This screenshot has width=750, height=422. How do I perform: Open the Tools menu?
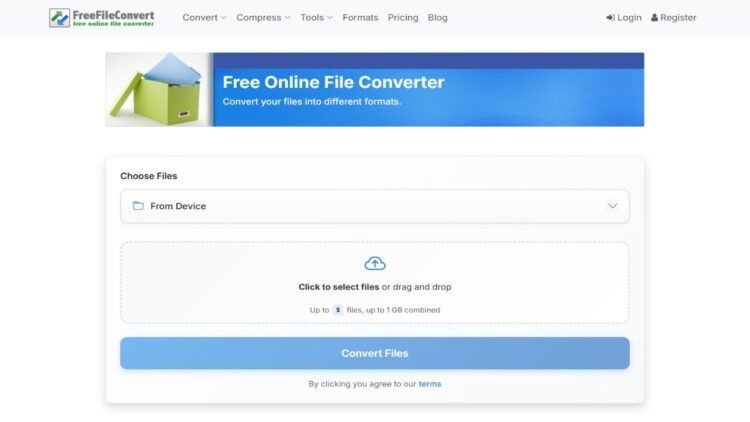point(316,18)
